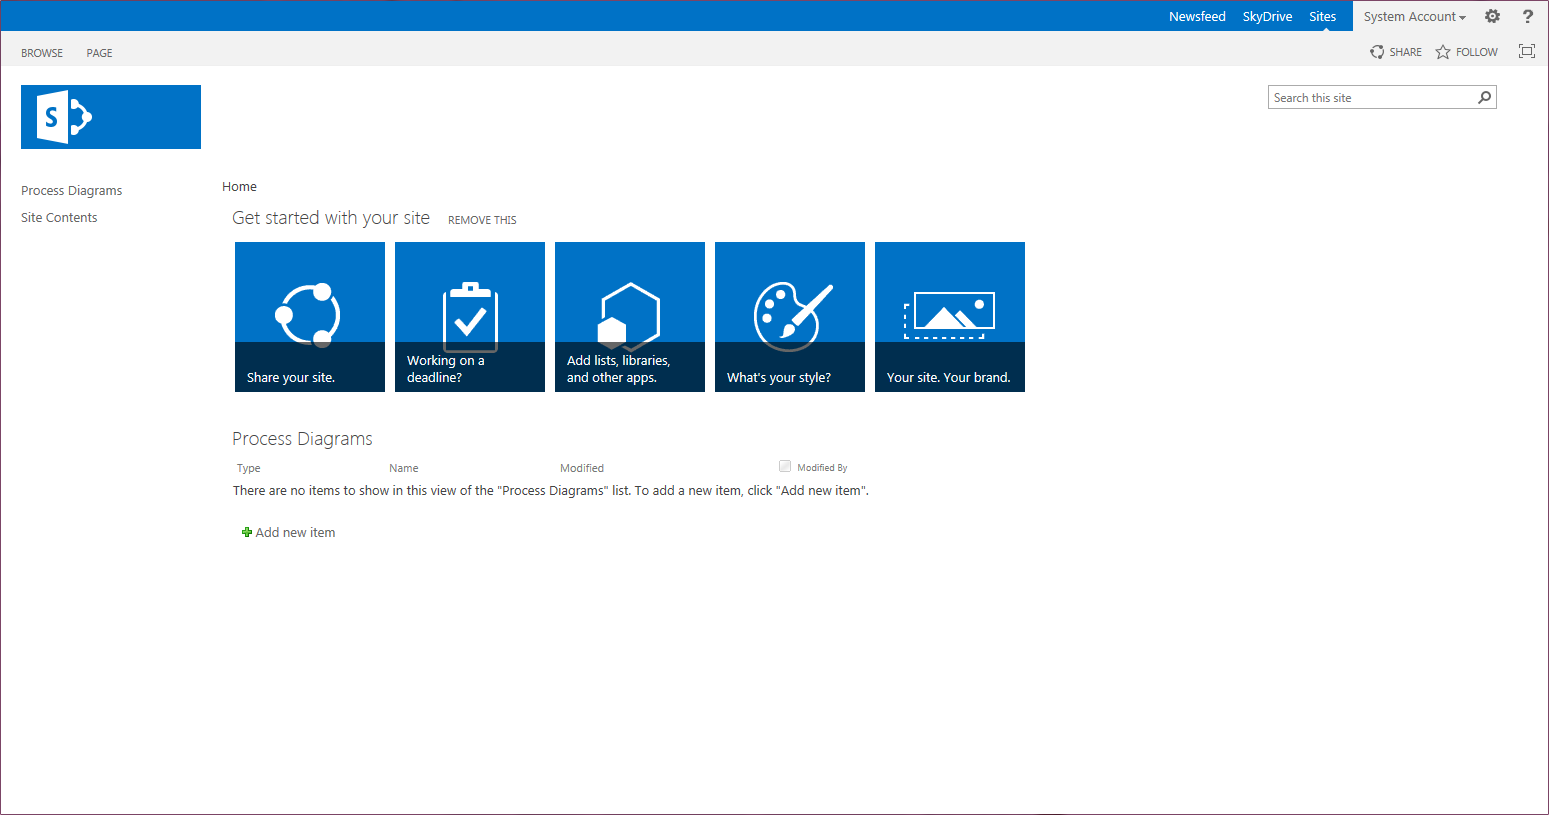This screenshot has width=1549, height=815.
Task: Sort by Name column header
Action: pos(404,468)
